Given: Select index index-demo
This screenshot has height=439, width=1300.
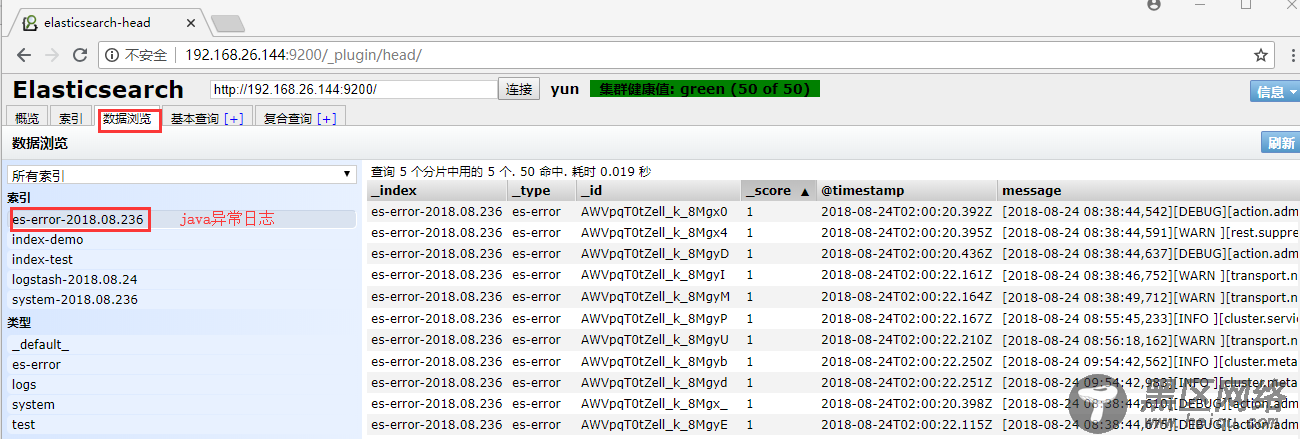Looking at the screenshot, I should (x=180, y=240).
